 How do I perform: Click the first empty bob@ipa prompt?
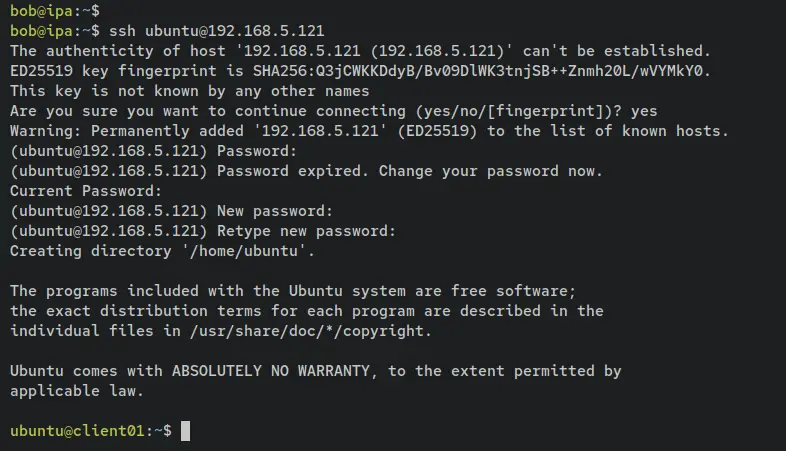pos(55,11)
